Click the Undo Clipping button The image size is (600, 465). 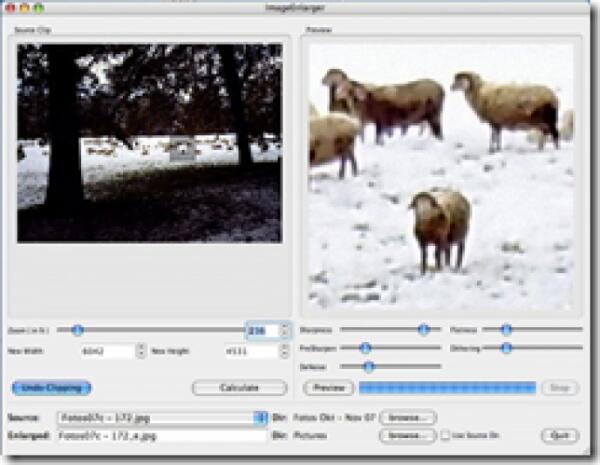[51, 388]
